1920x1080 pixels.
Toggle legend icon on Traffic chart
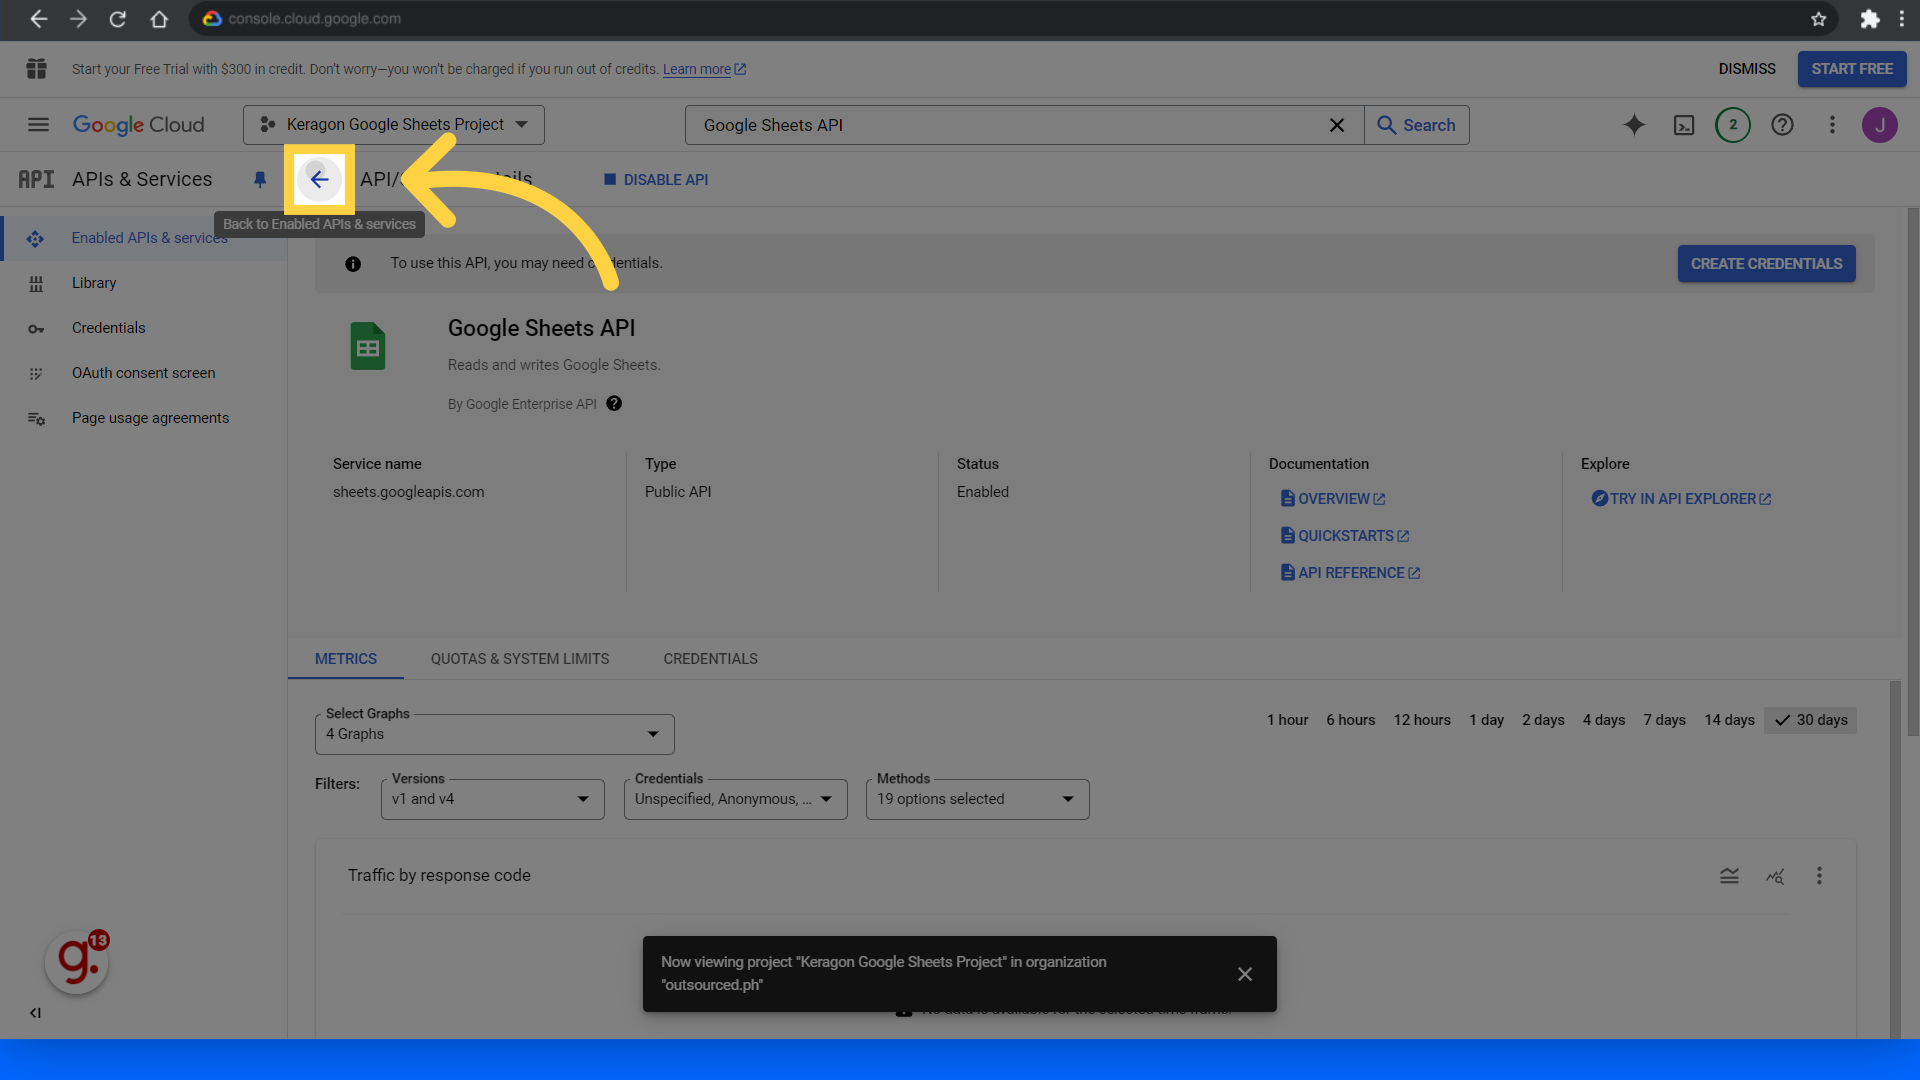(x=1729, y=876)
